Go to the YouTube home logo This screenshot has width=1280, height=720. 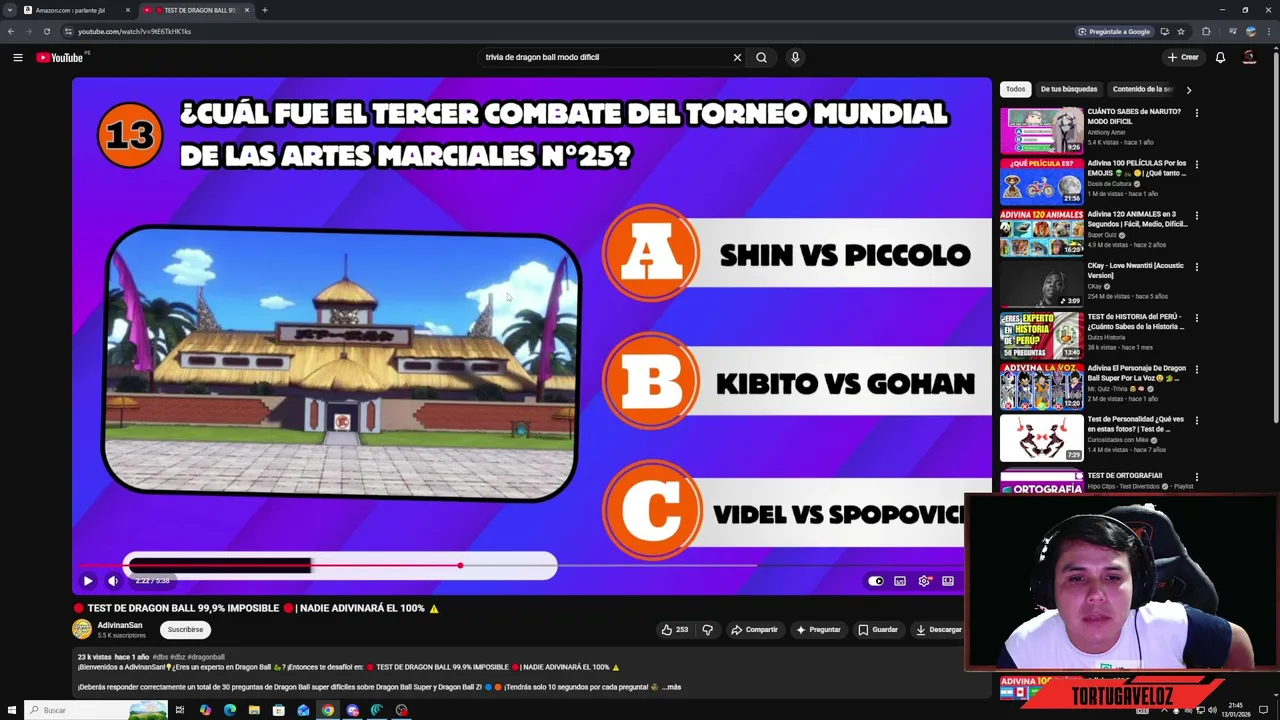point(60,57)
